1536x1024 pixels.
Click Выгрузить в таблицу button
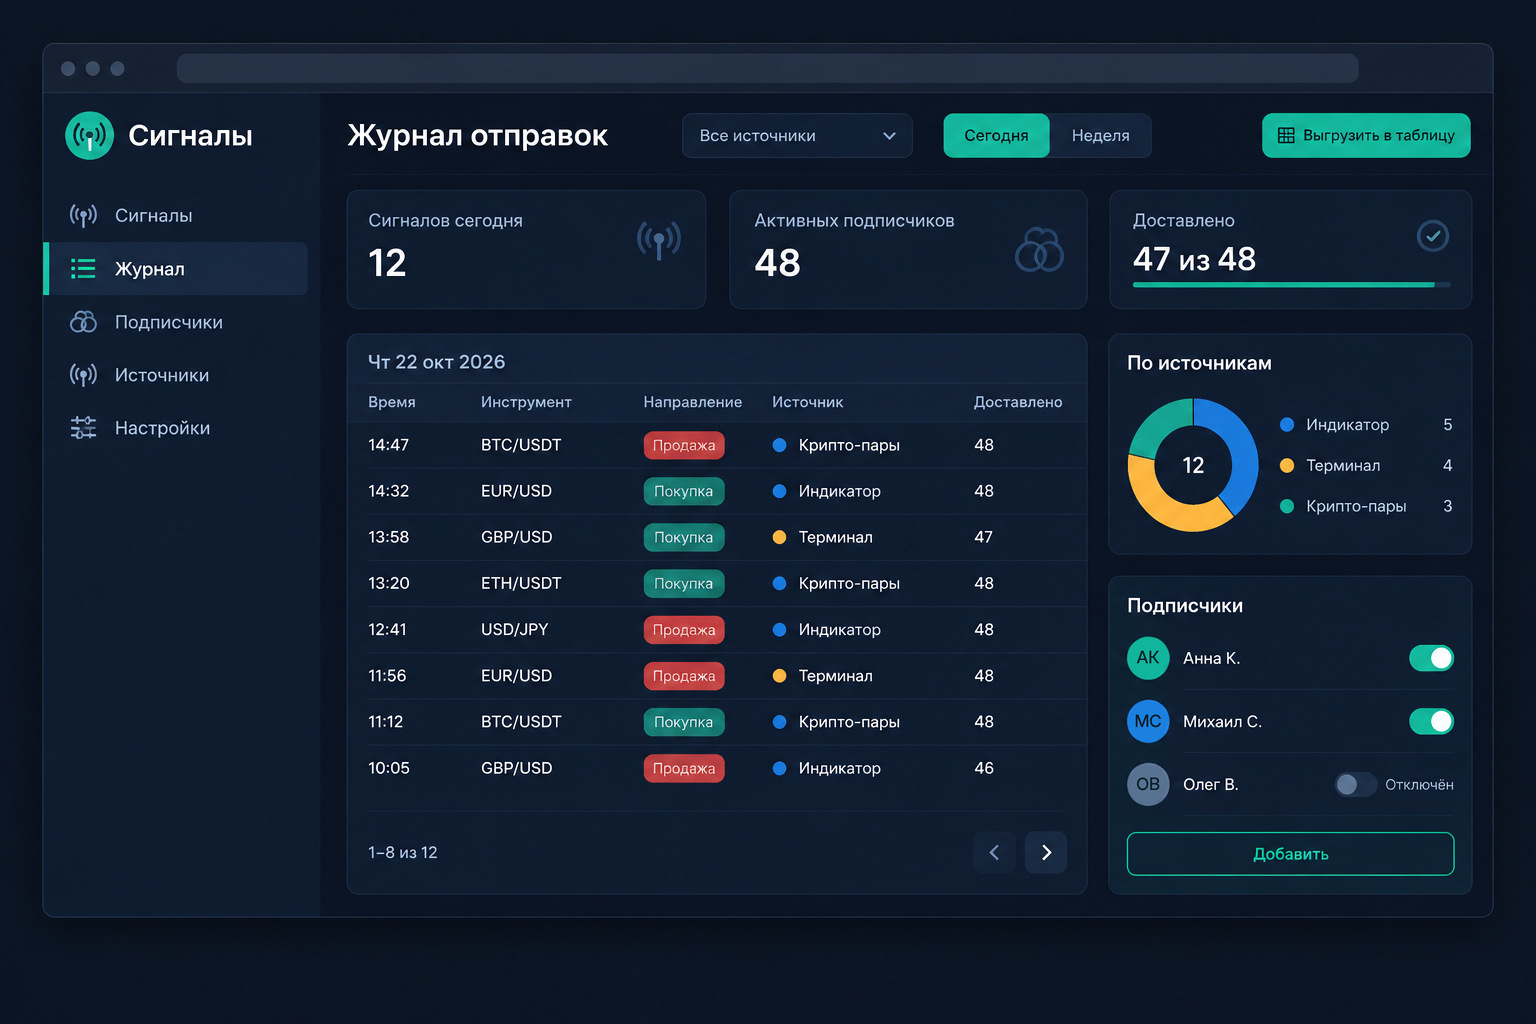coord(1366,135)
